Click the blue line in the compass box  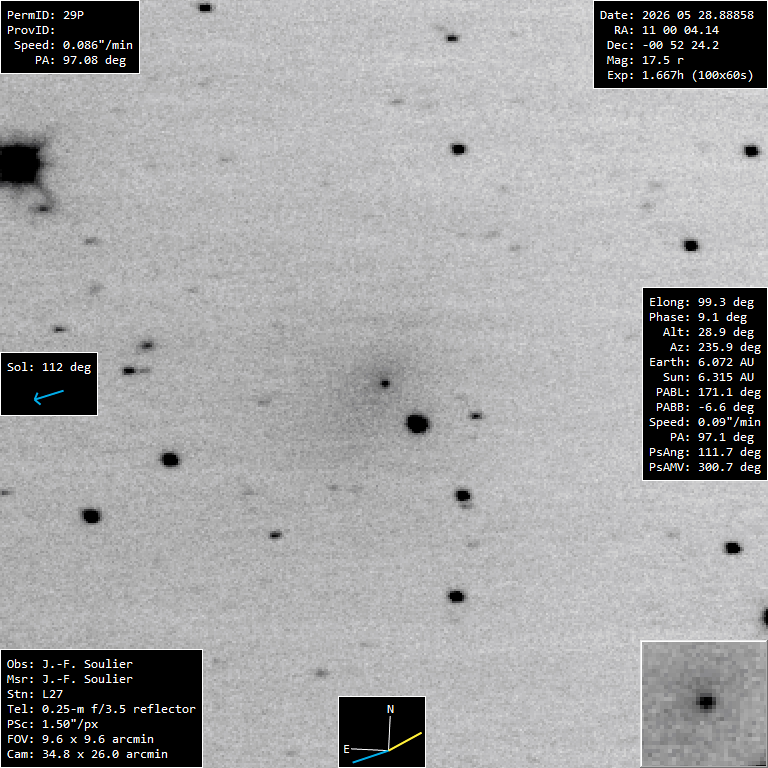[x=370, y=756]
